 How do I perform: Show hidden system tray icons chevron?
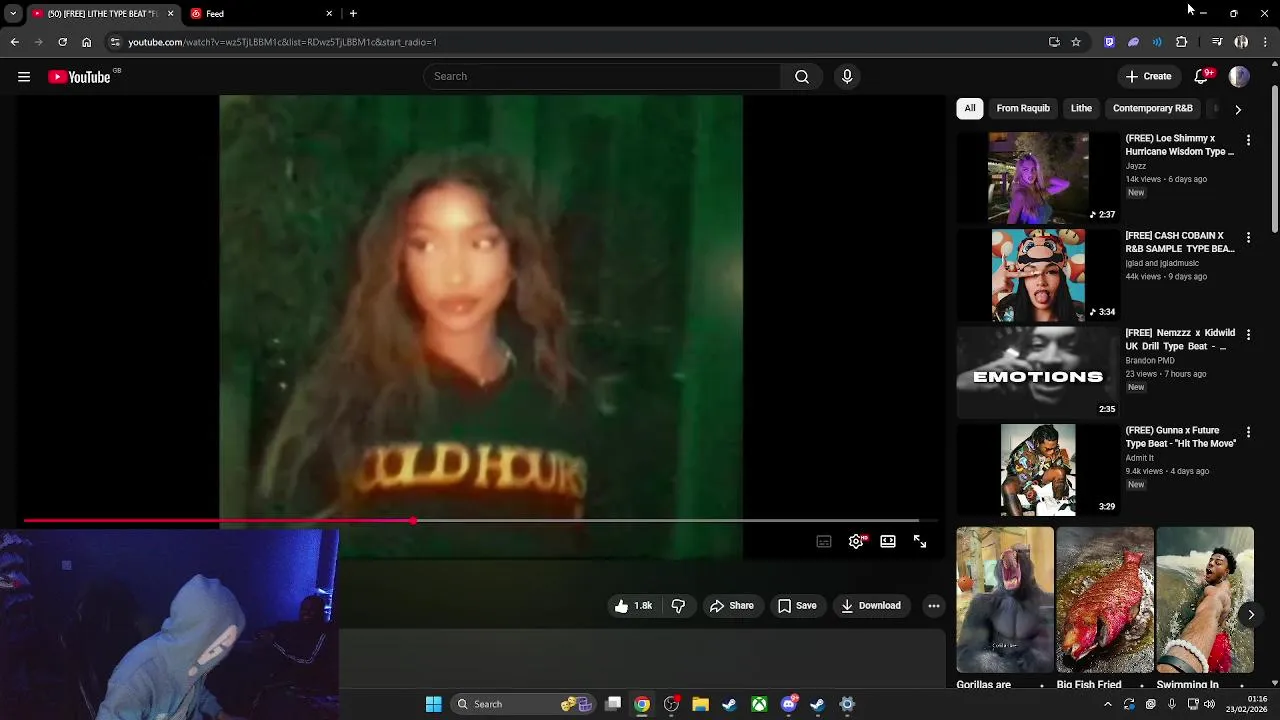coord(1107,704)
